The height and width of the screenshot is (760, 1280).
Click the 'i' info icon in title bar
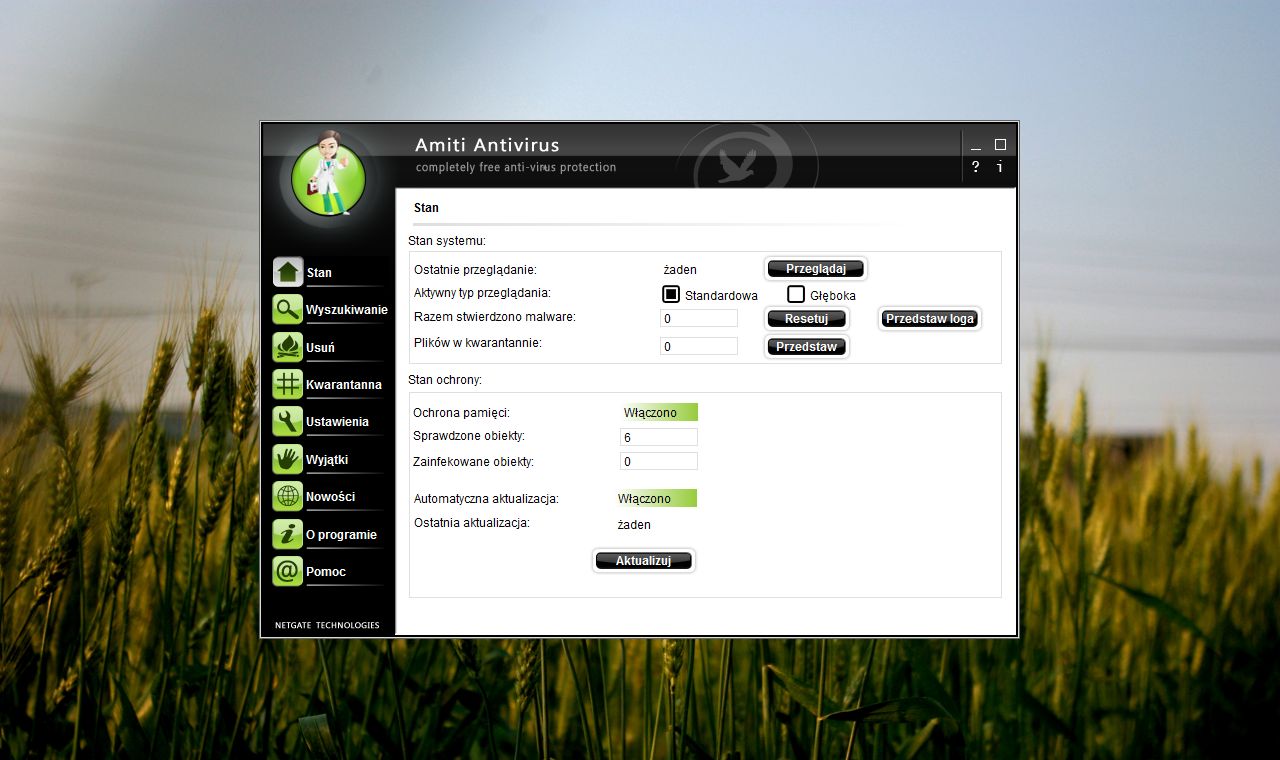tap(1000, 167)
